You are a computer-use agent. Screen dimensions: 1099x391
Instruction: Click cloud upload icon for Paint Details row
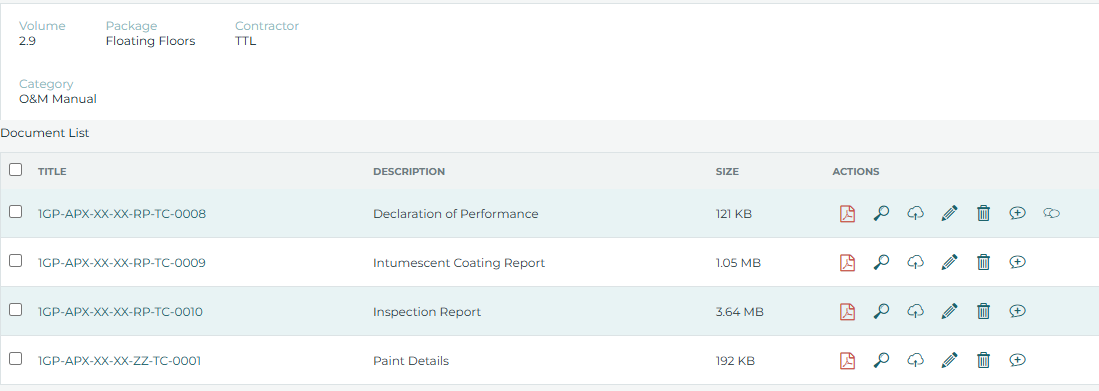tap(915, 360)
